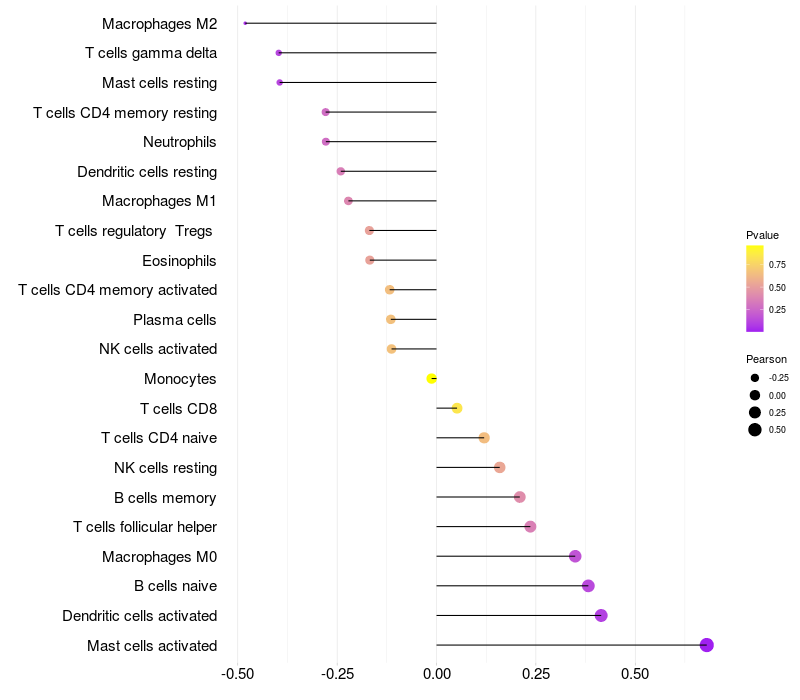This screenshot has height=700, width=800.
Task: Select the Macrophages M0 axis label
Action: [x=159, y=557]
